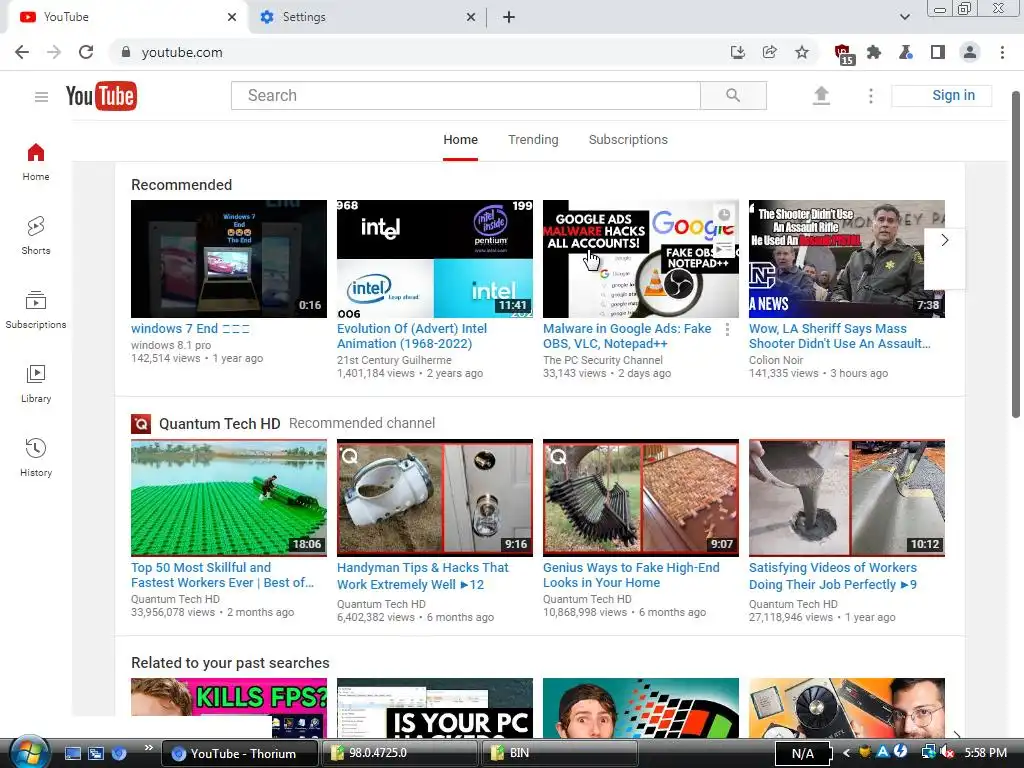Click the search magnifier button
This screenshot has width=1024, height=768.
[x=733, y=95]
